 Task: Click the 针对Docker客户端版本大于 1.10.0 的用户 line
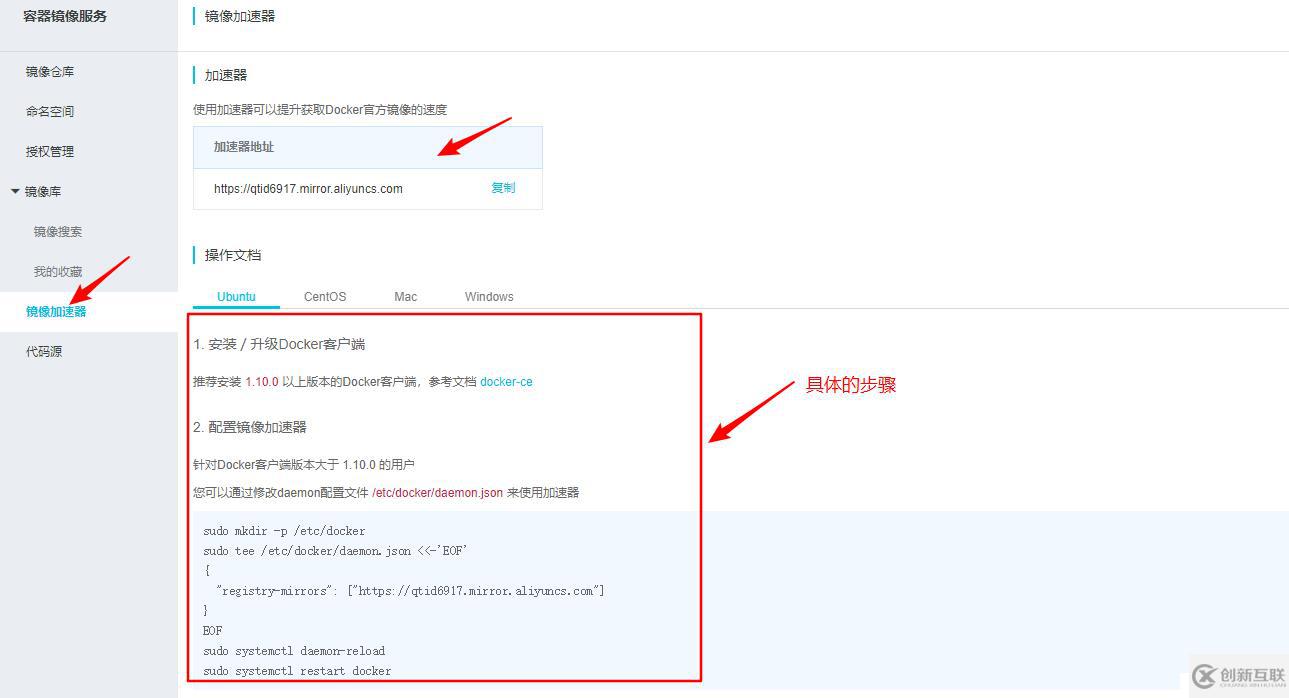point(304,465)
